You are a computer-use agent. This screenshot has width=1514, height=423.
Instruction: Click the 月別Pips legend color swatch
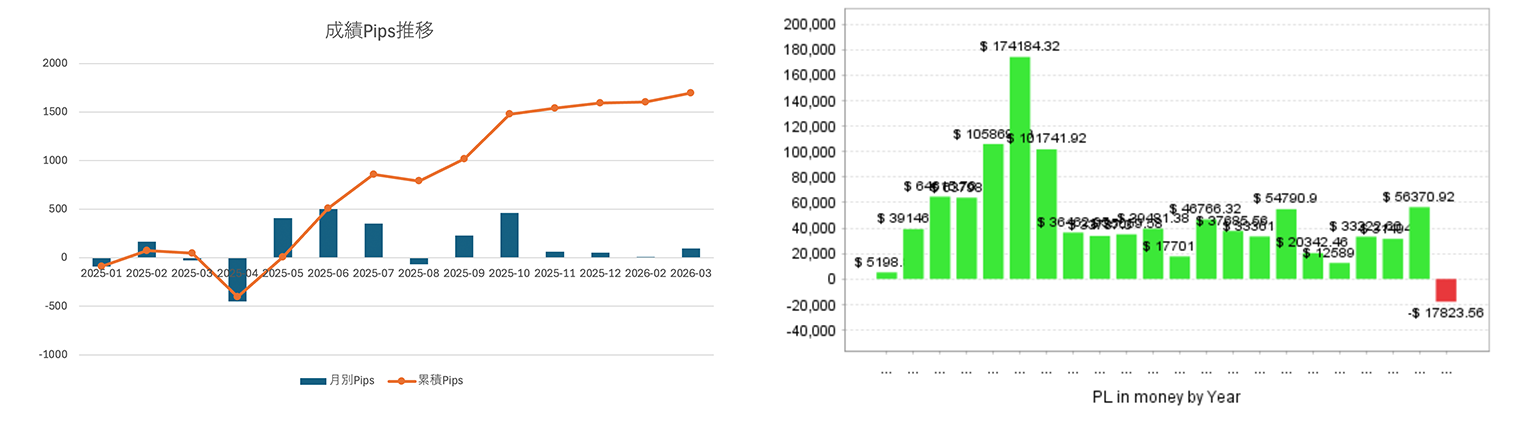click(x=313, y=381)
